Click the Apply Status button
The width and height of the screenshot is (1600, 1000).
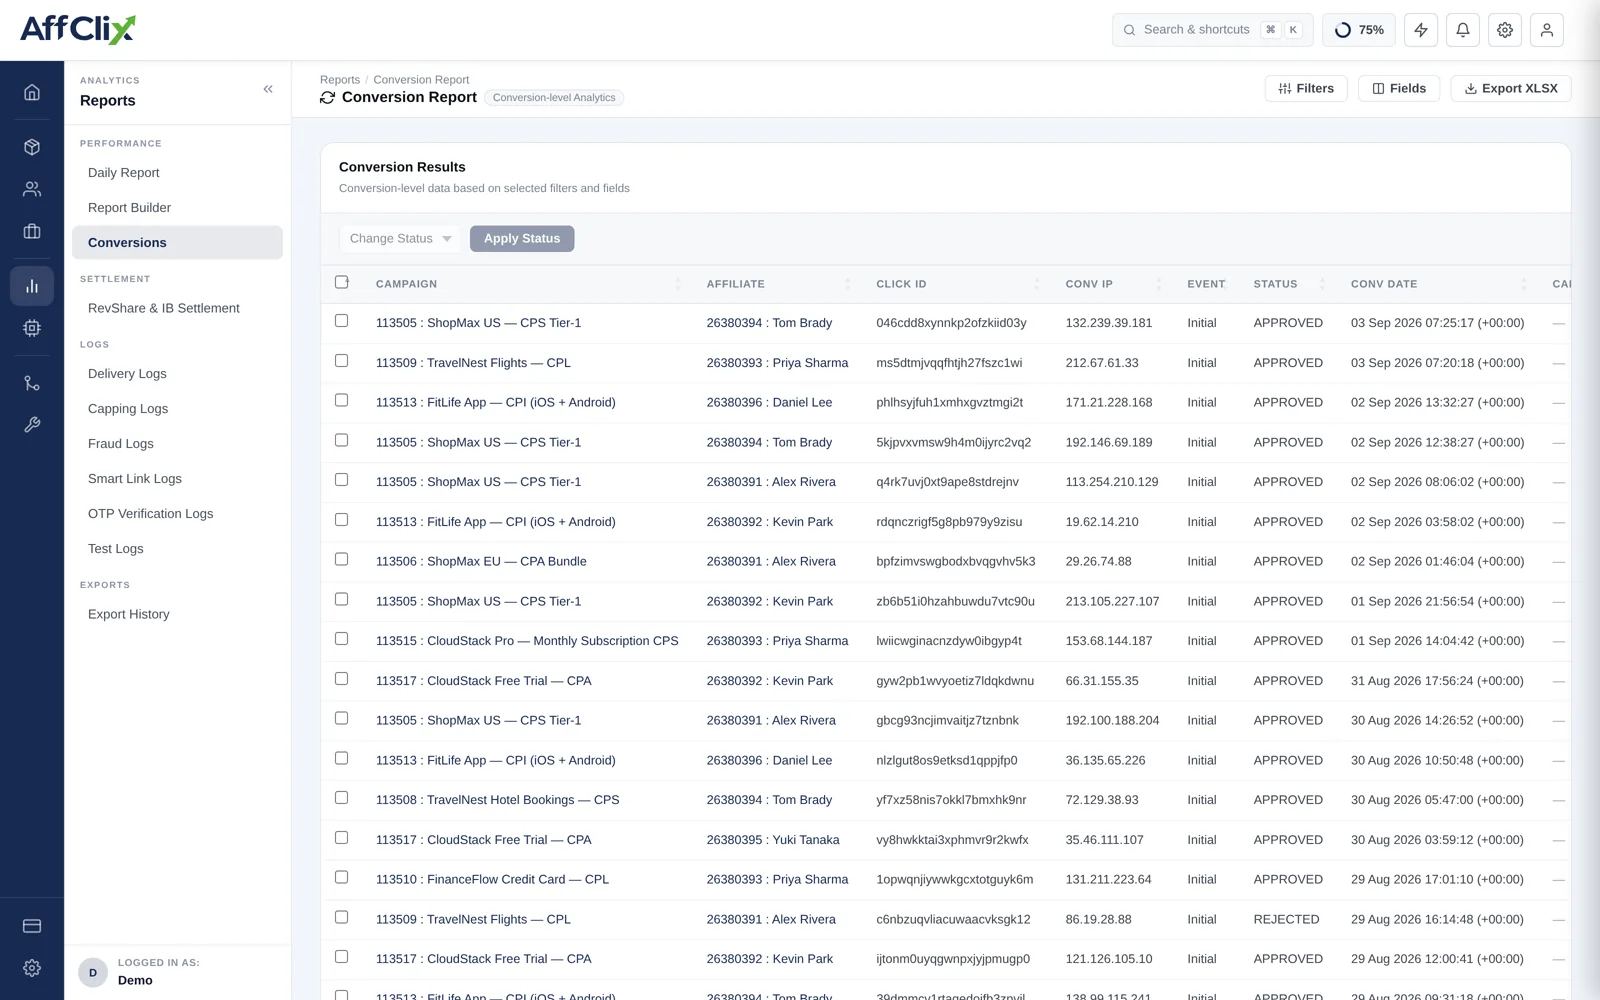point(522,238)
